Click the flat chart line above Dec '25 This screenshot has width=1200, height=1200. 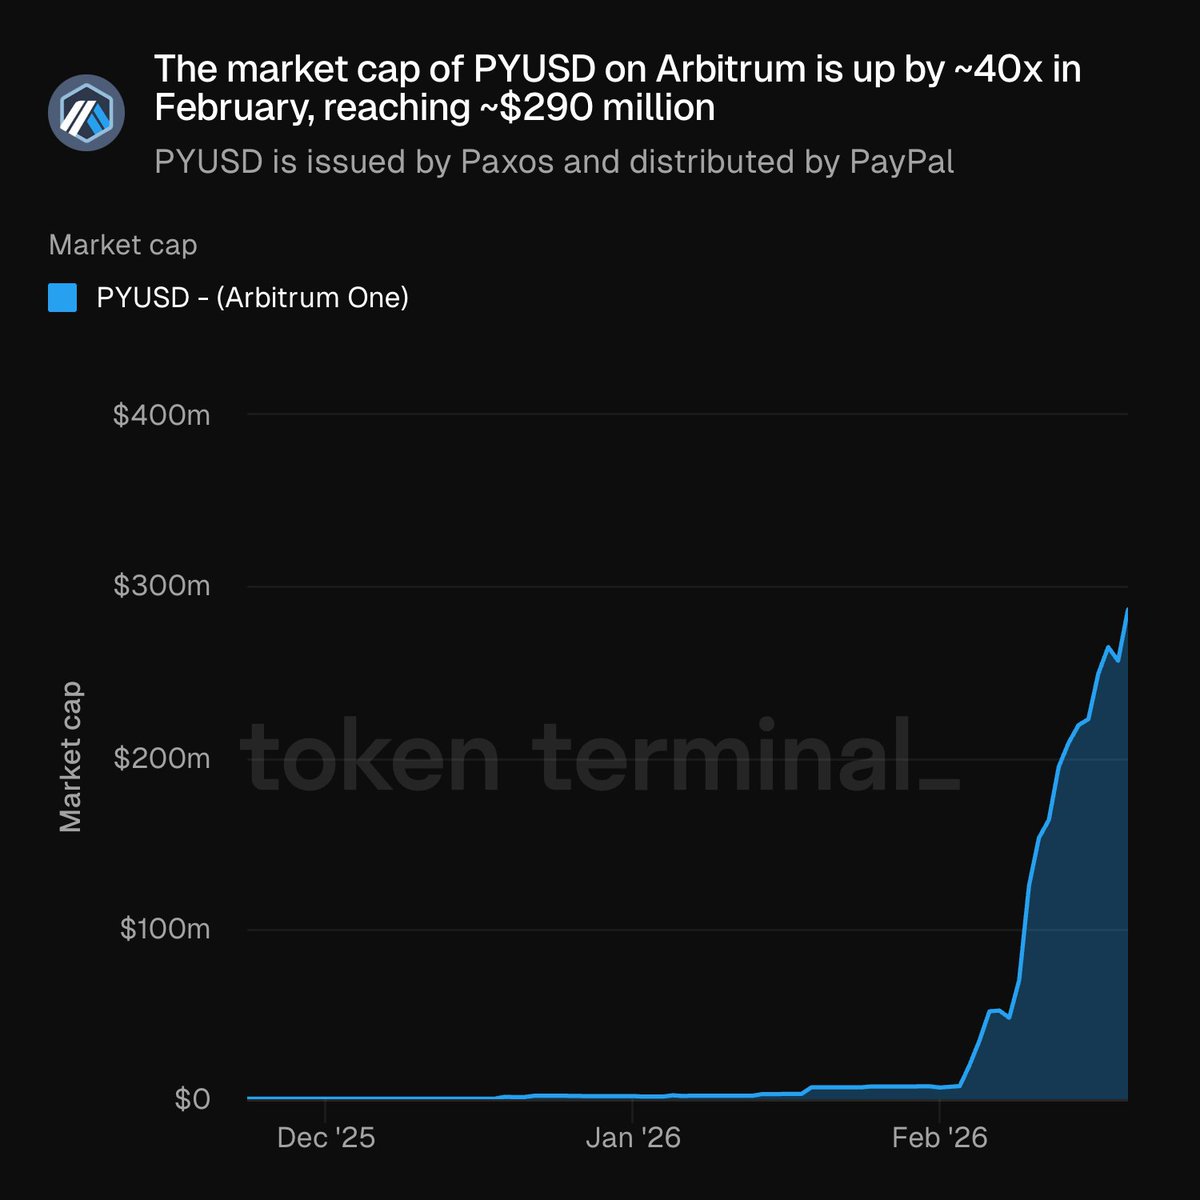pos(326,1097)
